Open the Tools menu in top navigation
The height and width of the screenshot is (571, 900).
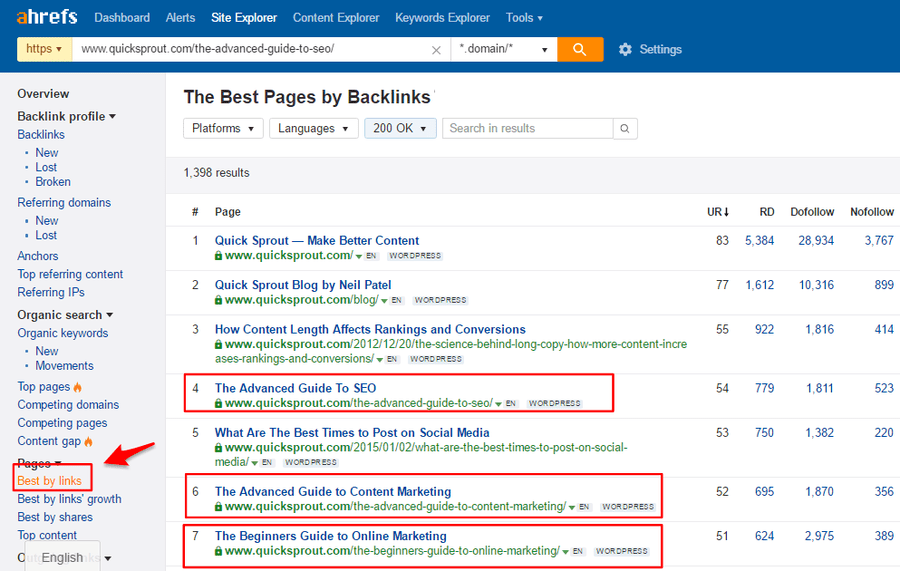[x=524, y=17]
